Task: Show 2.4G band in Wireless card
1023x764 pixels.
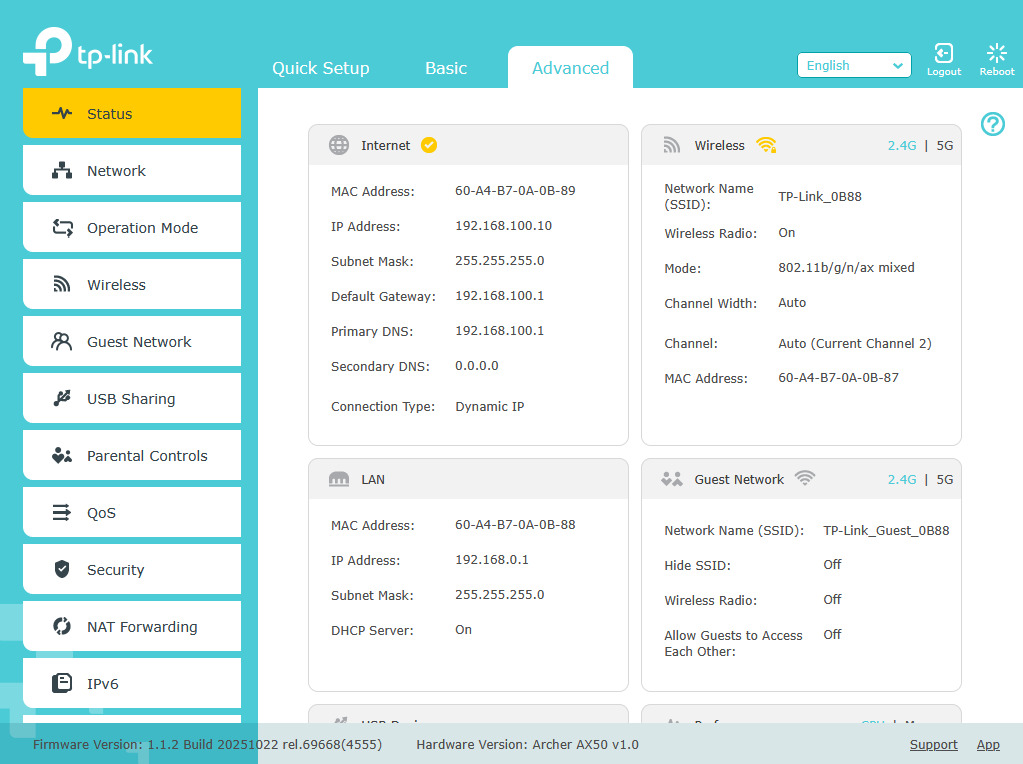Action: (902, 145)
